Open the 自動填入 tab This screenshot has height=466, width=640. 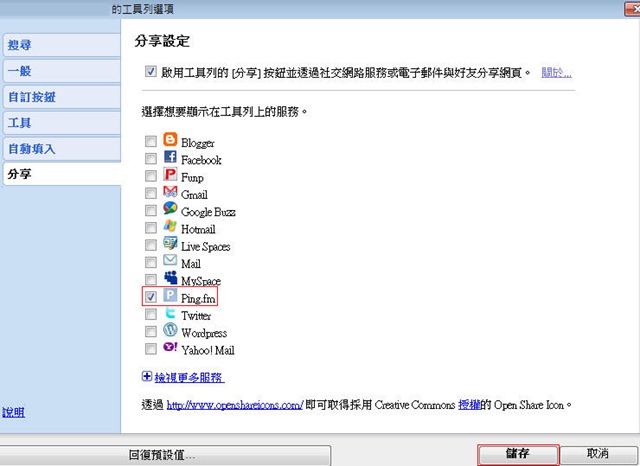(62, 149)
